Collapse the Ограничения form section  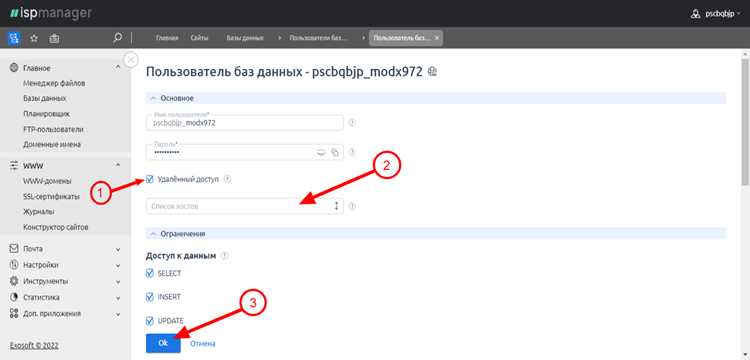(x=153, y=234)
